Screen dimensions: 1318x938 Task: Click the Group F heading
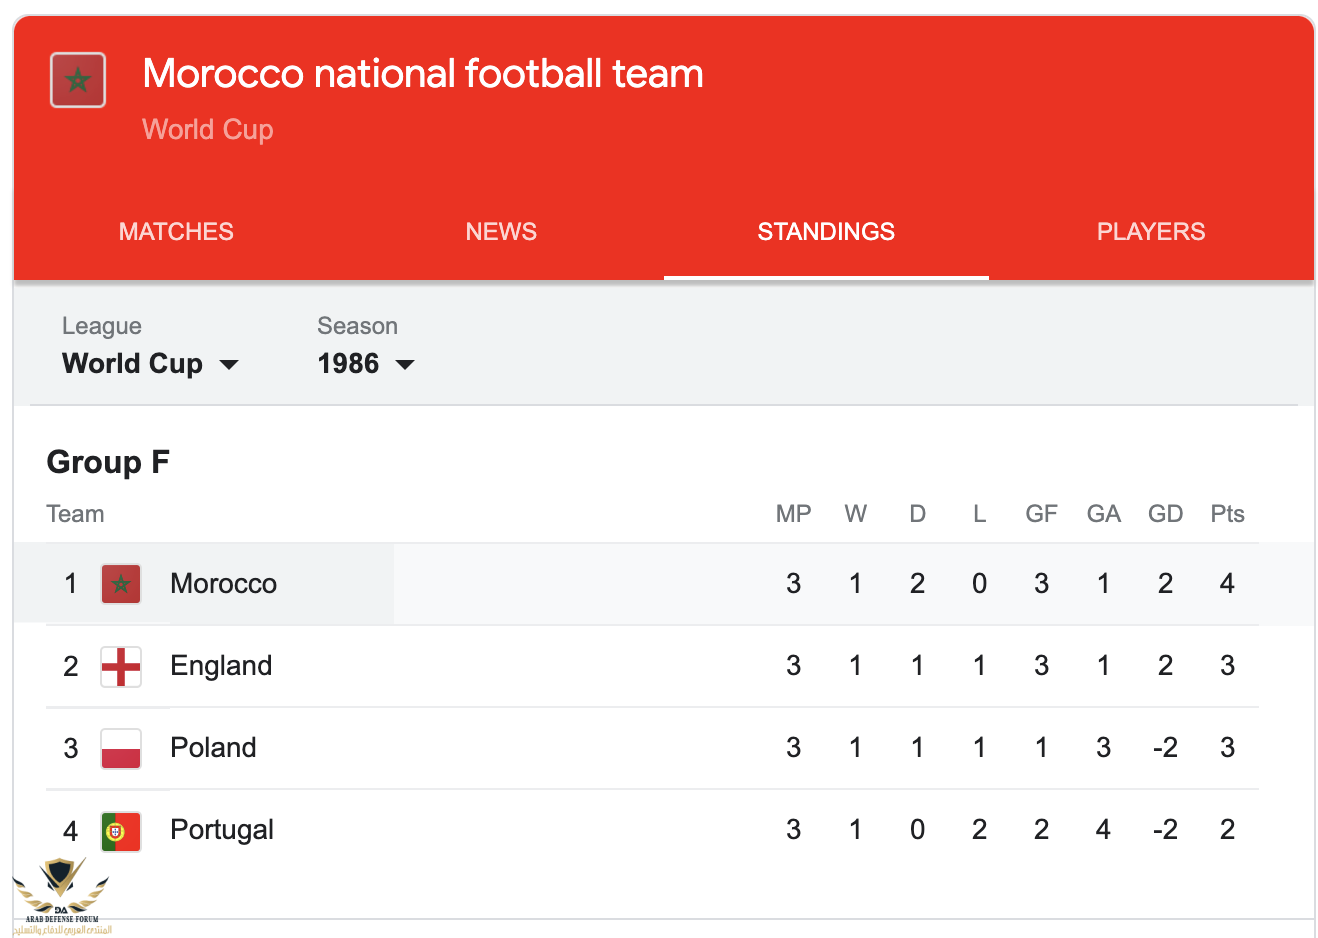(108, 462)
